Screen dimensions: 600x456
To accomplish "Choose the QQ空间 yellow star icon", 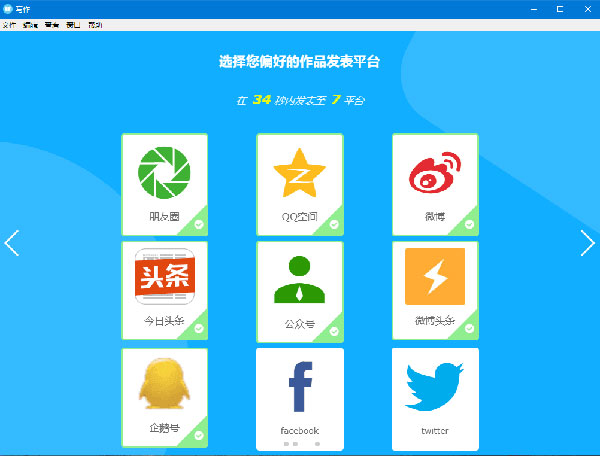I will click(300, 173).
